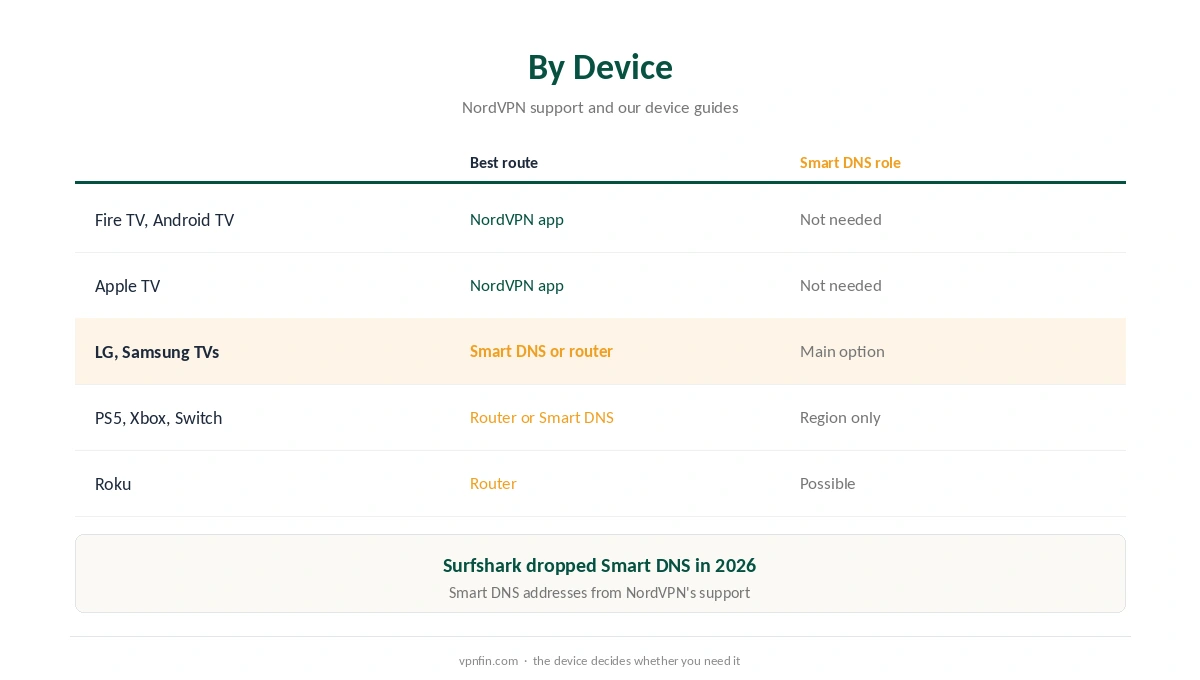Select the 'PS5, Xbox, Switch' row label
This screenshot has width=1200, height=680.
click(158, 418)
